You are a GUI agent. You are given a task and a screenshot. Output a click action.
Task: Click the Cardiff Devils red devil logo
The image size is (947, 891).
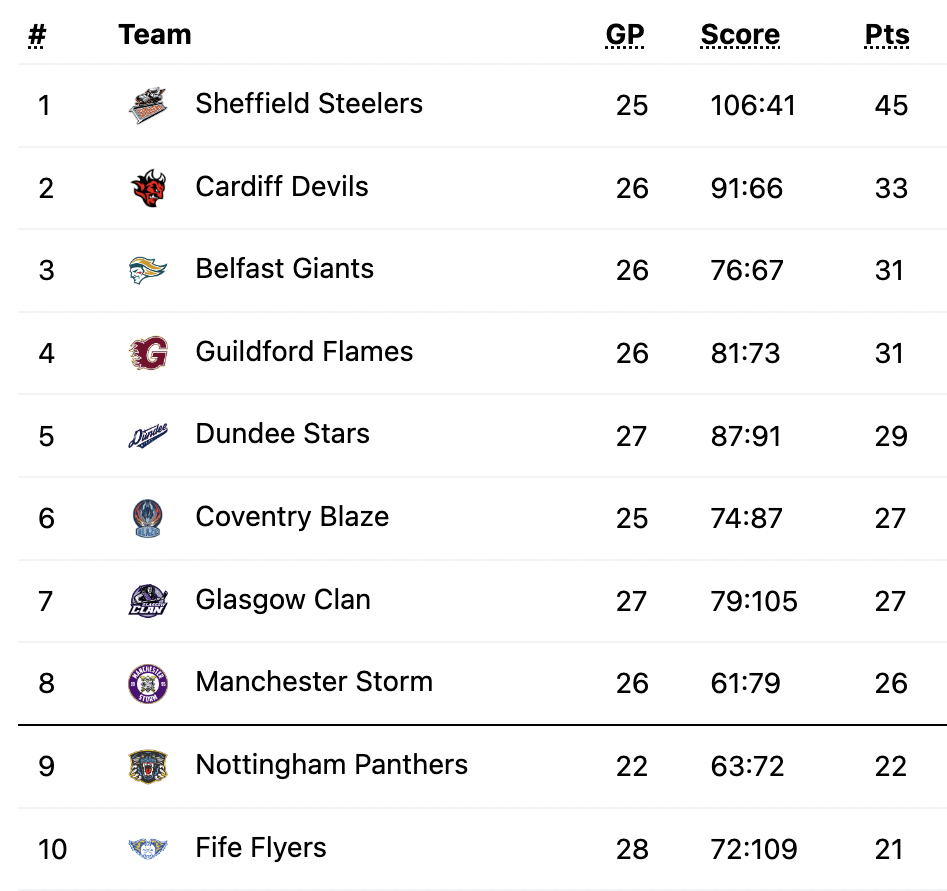point(148,188)
